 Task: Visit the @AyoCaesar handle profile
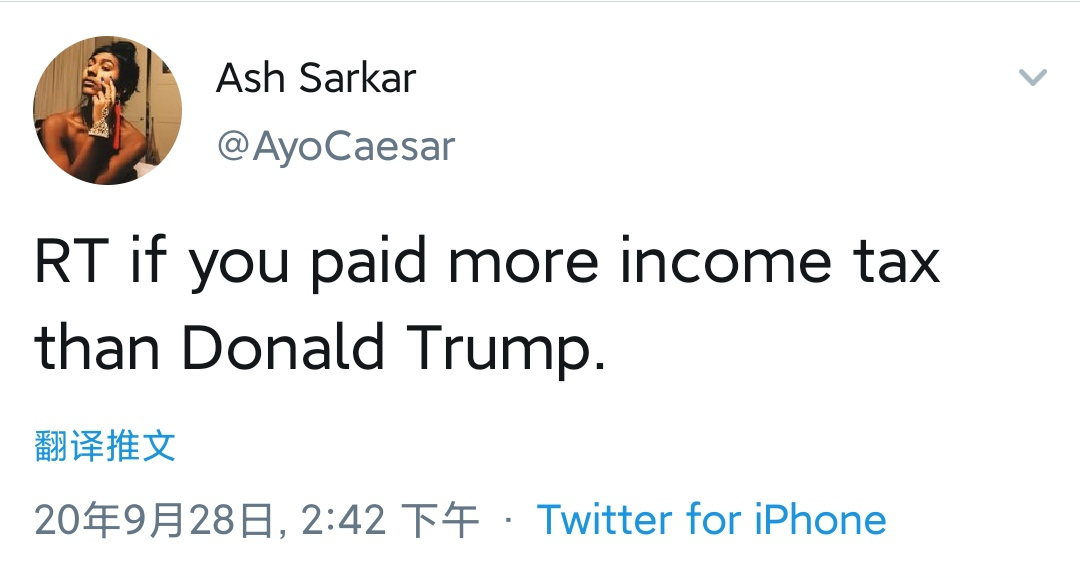click(x=336, y=146)
